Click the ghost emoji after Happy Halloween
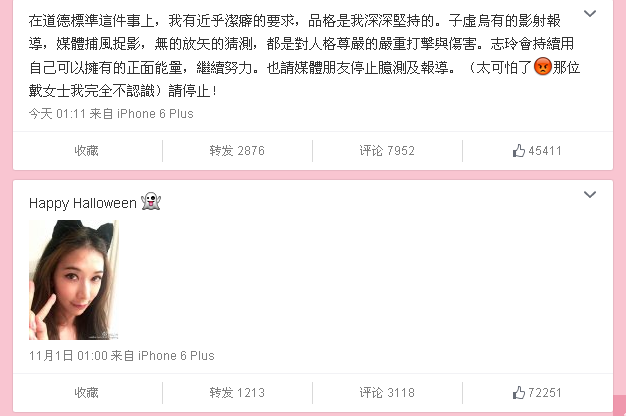This screenshot has width=626, height=416. tap(151, 202)
